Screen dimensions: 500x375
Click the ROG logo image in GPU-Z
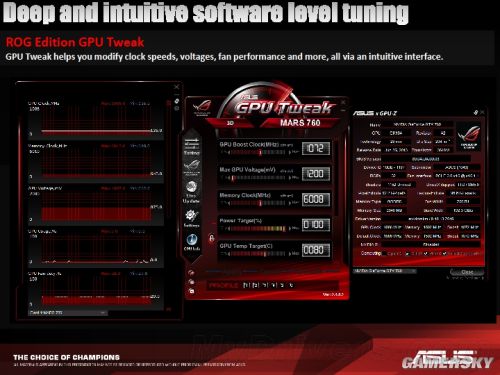[469, 137]
